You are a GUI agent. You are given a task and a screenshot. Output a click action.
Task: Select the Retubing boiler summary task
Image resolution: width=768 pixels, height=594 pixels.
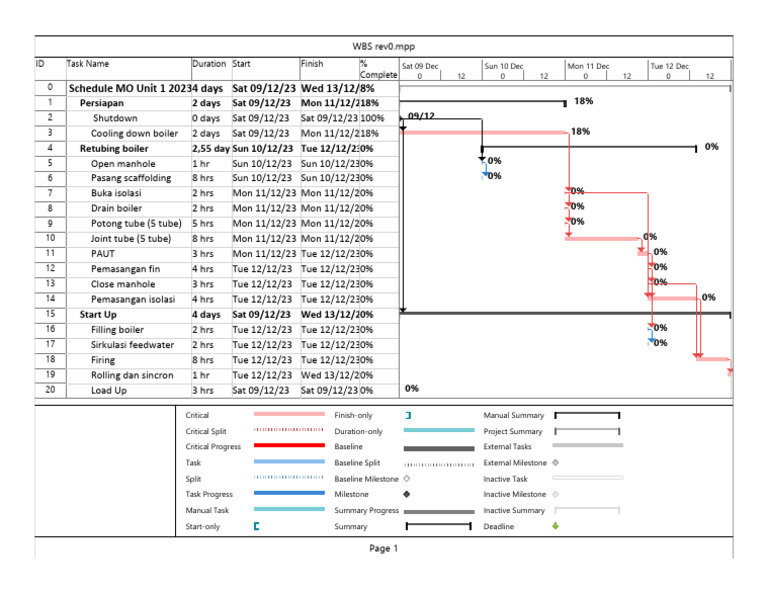point(114,148)
